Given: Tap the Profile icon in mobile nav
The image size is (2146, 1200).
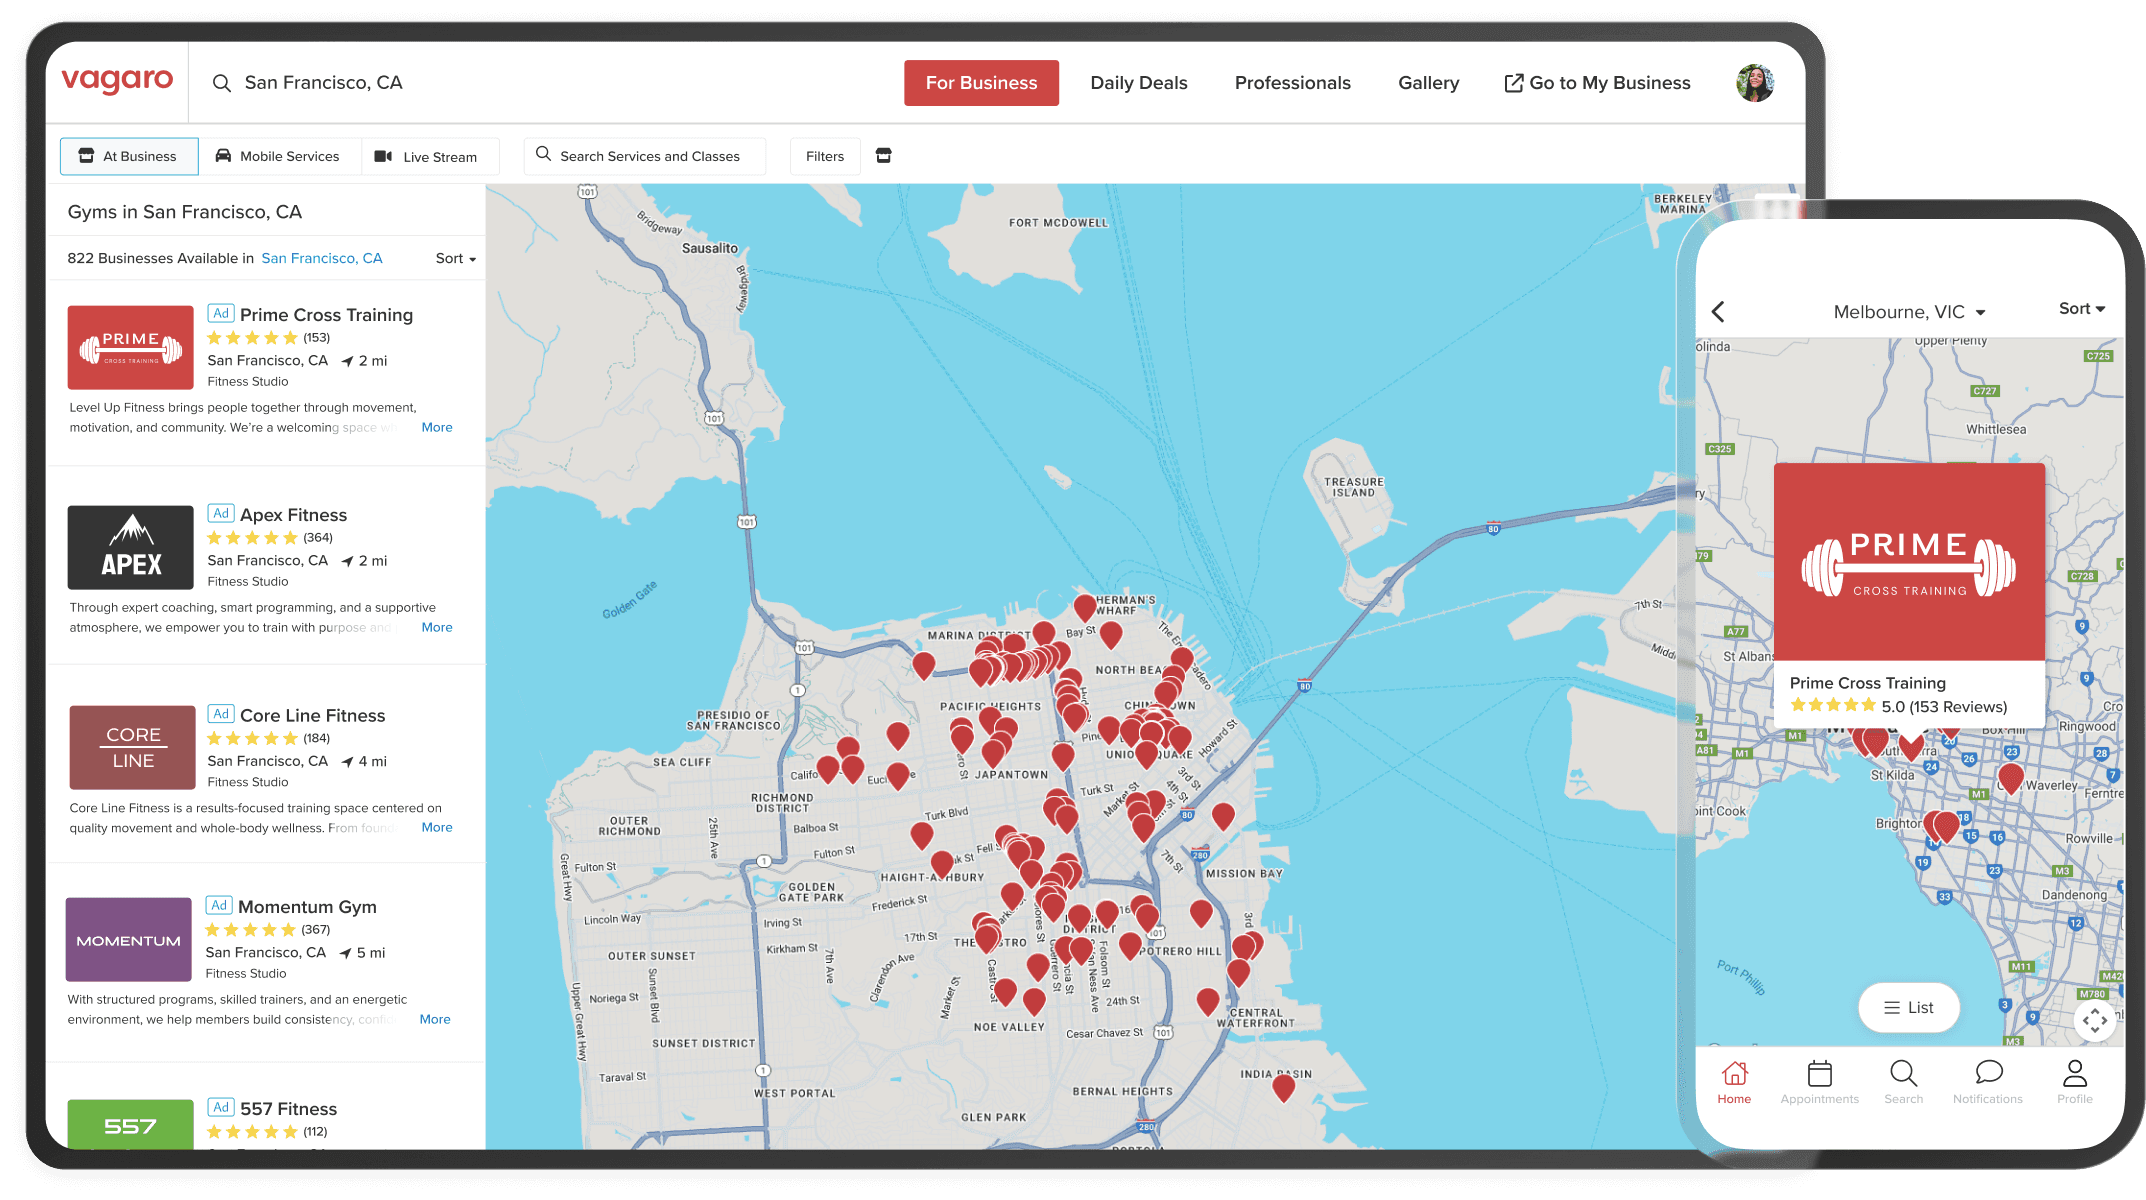Looking at the screenshot, I should pos(2074,1075).
